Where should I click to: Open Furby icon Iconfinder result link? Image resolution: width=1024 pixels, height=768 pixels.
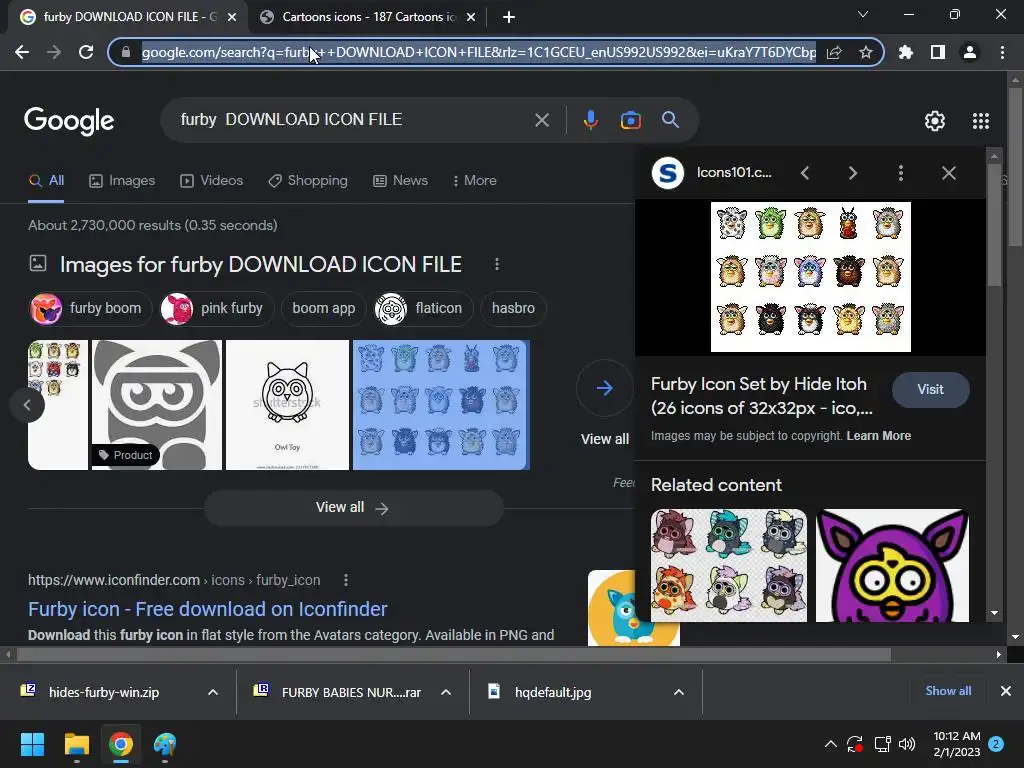(207, 609)
